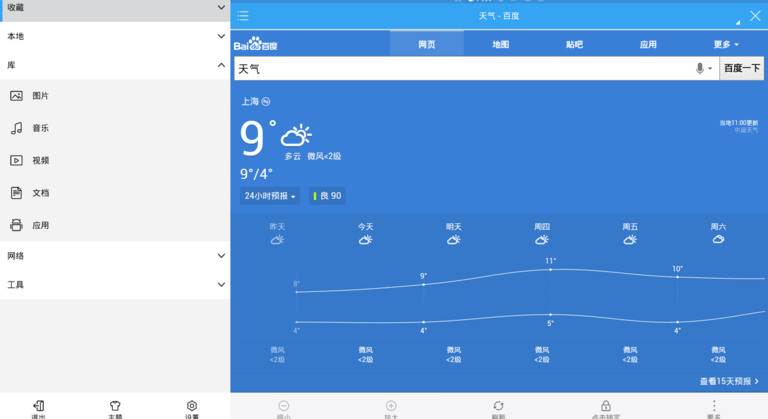
Task: Click the 当地11:00更新 update time text
Action: pos(739,123)
